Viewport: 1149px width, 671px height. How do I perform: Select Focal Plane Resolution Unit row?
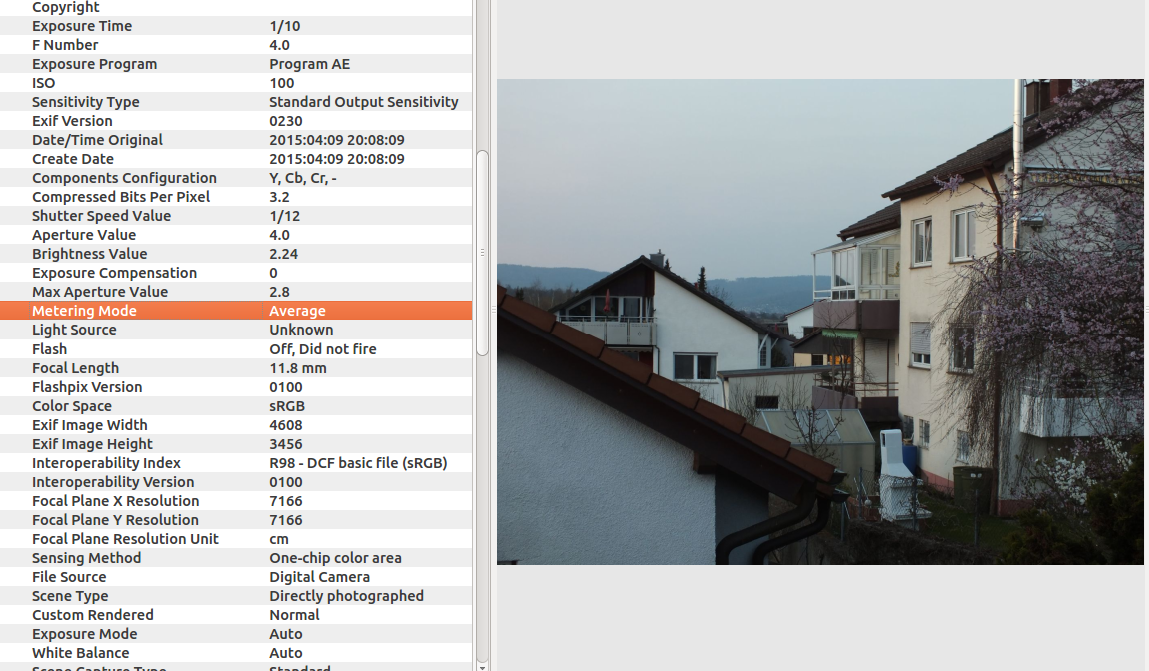(x=236, y=539)
